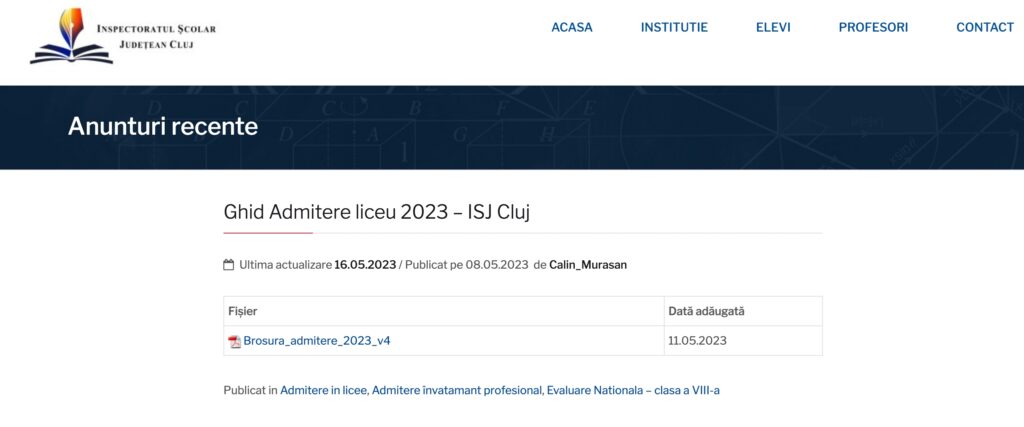Open the Admitere in licee category
The image size is (1024, 427).
[324, 390]
